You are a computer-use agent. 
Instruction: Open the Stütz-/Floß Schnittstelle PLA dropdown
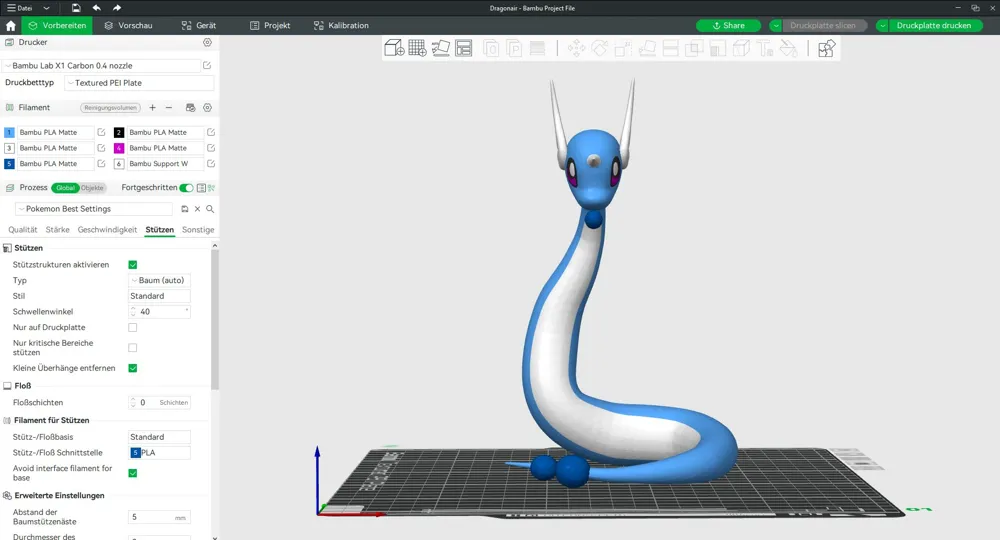(159, 453)
